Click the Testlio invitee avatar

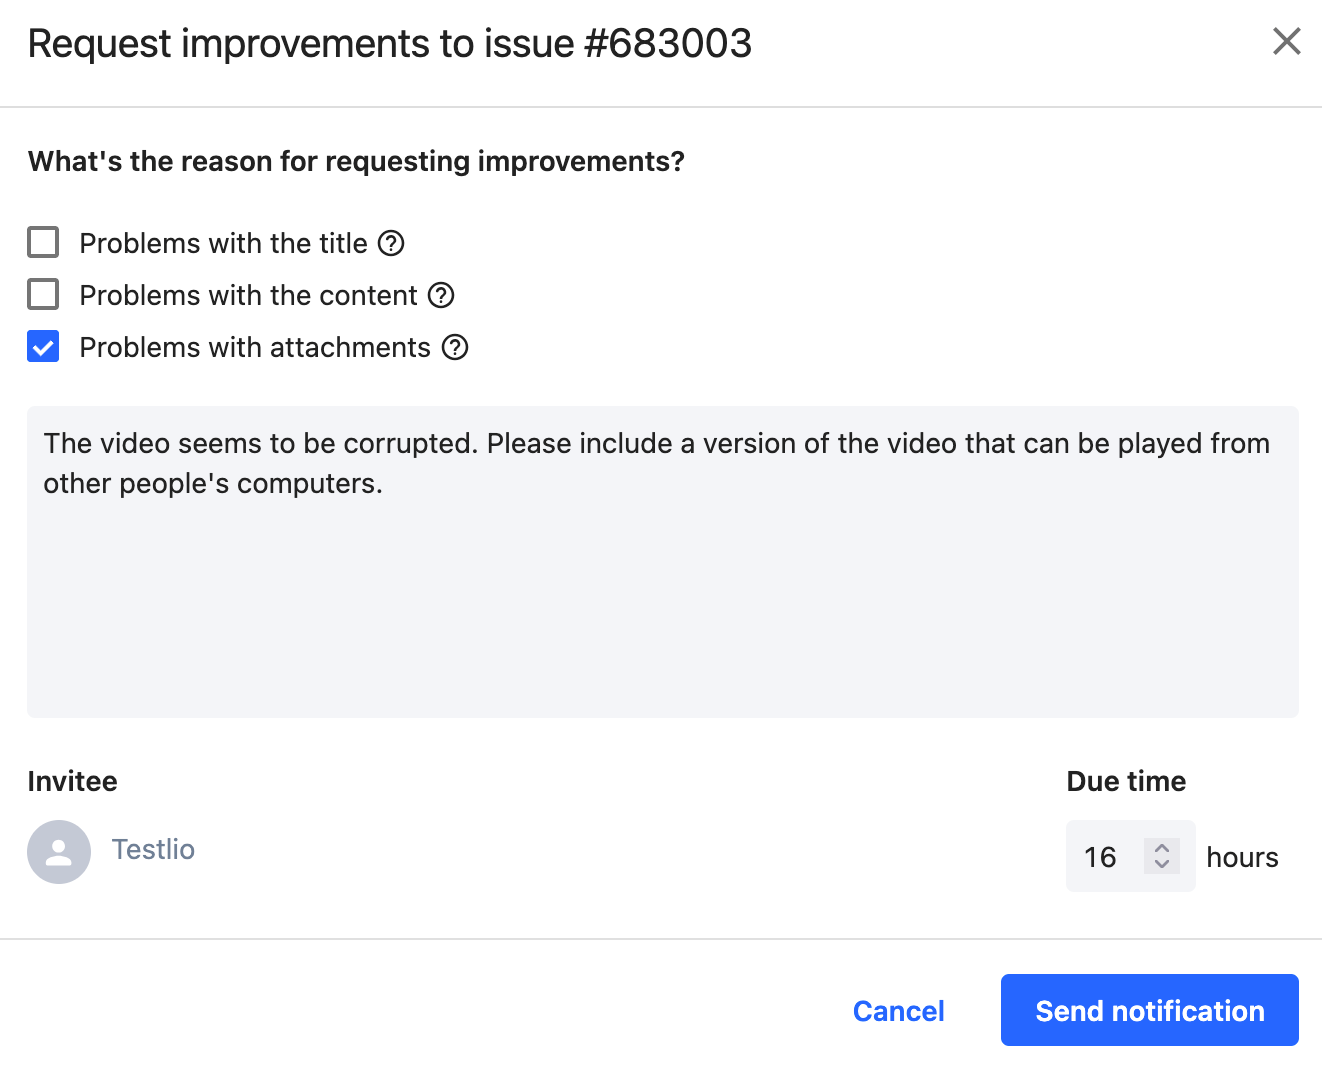59,851
